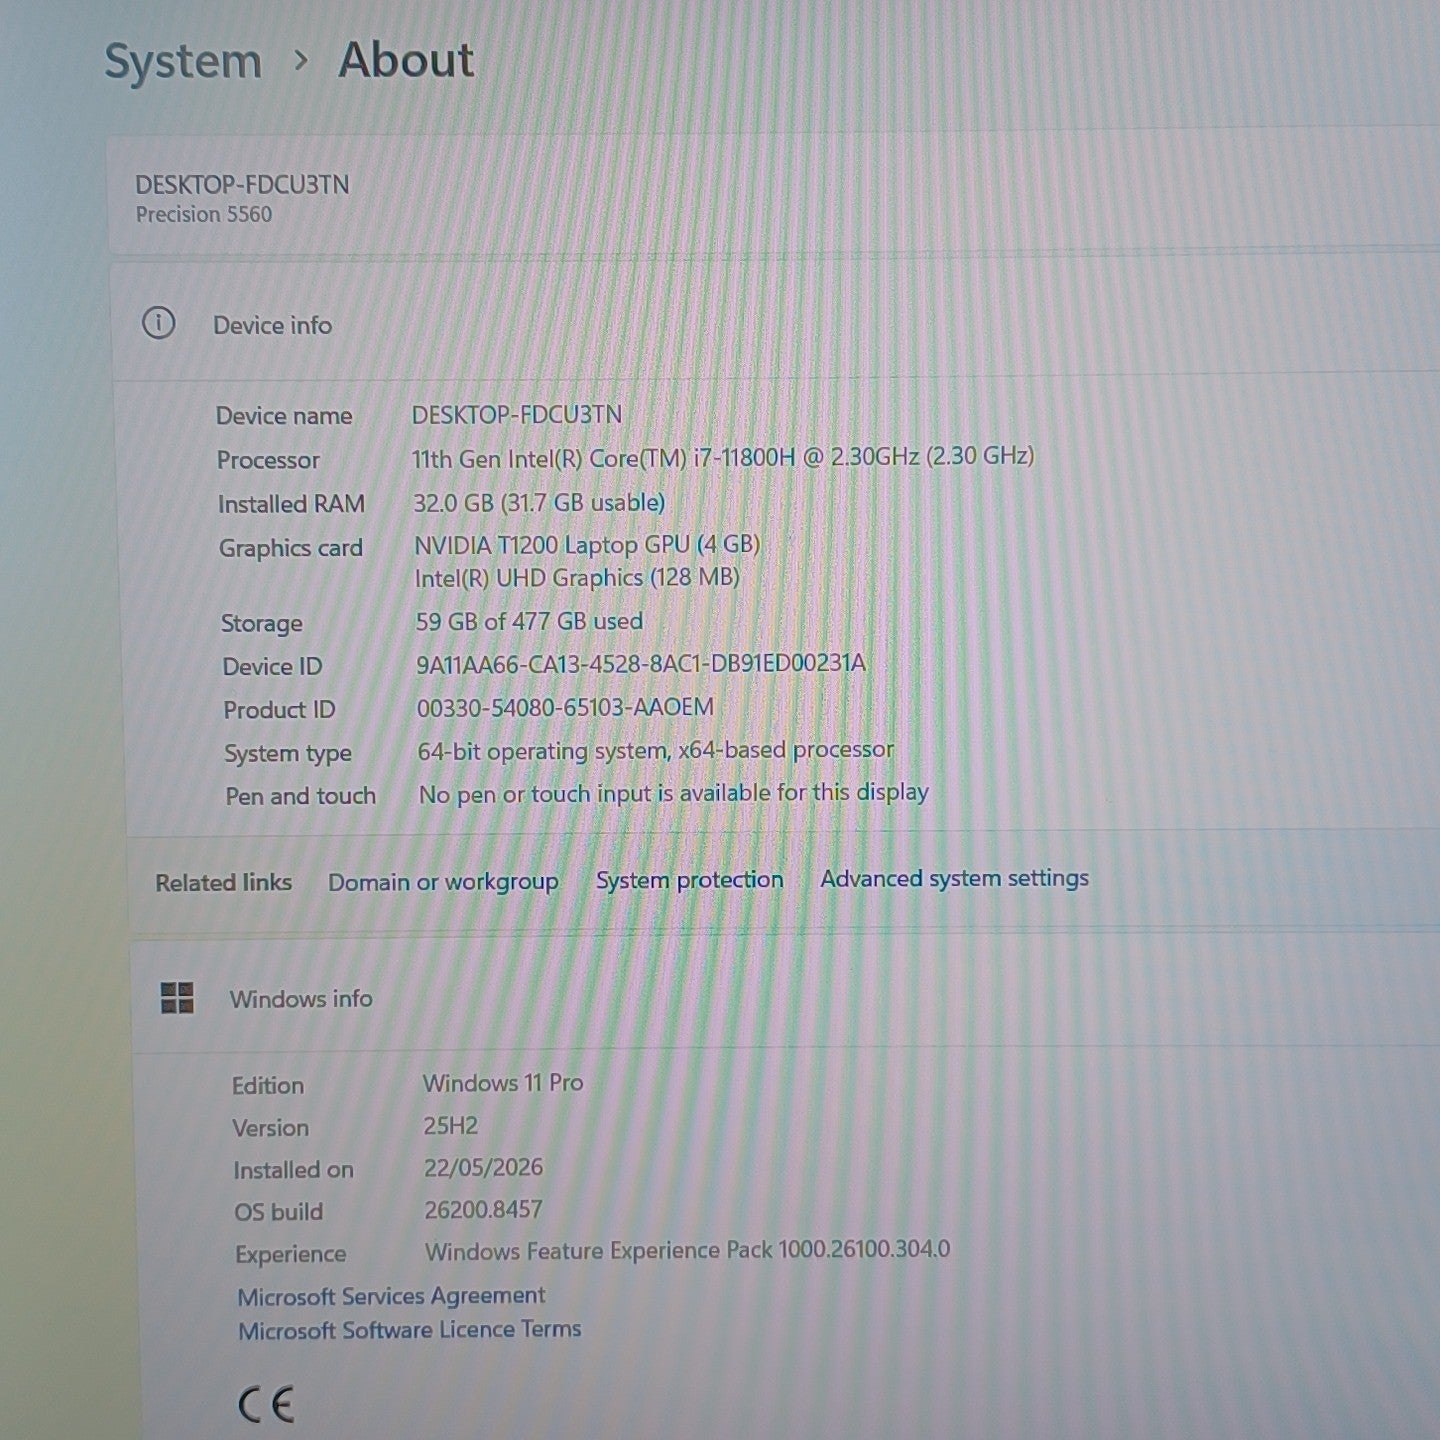Select the i7-11800H processor value
1440x1440 pixels.
coord(723,458)
